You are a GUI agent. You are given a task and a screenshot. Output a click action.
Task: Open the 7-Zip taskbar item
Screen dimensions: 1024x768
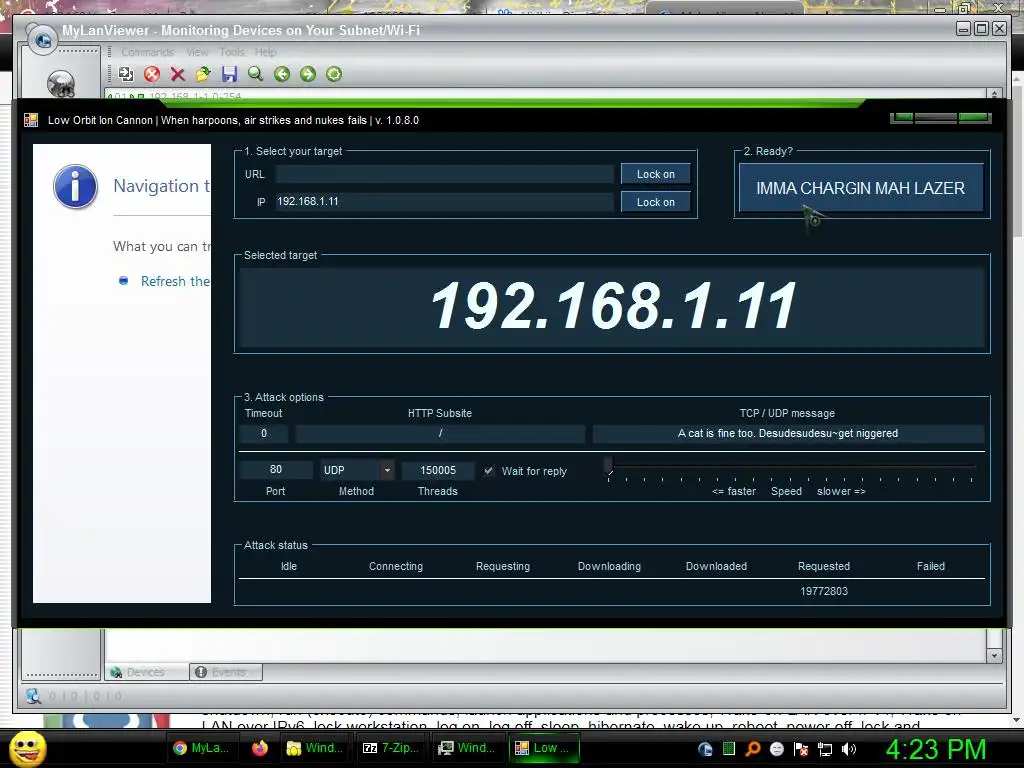391,748
